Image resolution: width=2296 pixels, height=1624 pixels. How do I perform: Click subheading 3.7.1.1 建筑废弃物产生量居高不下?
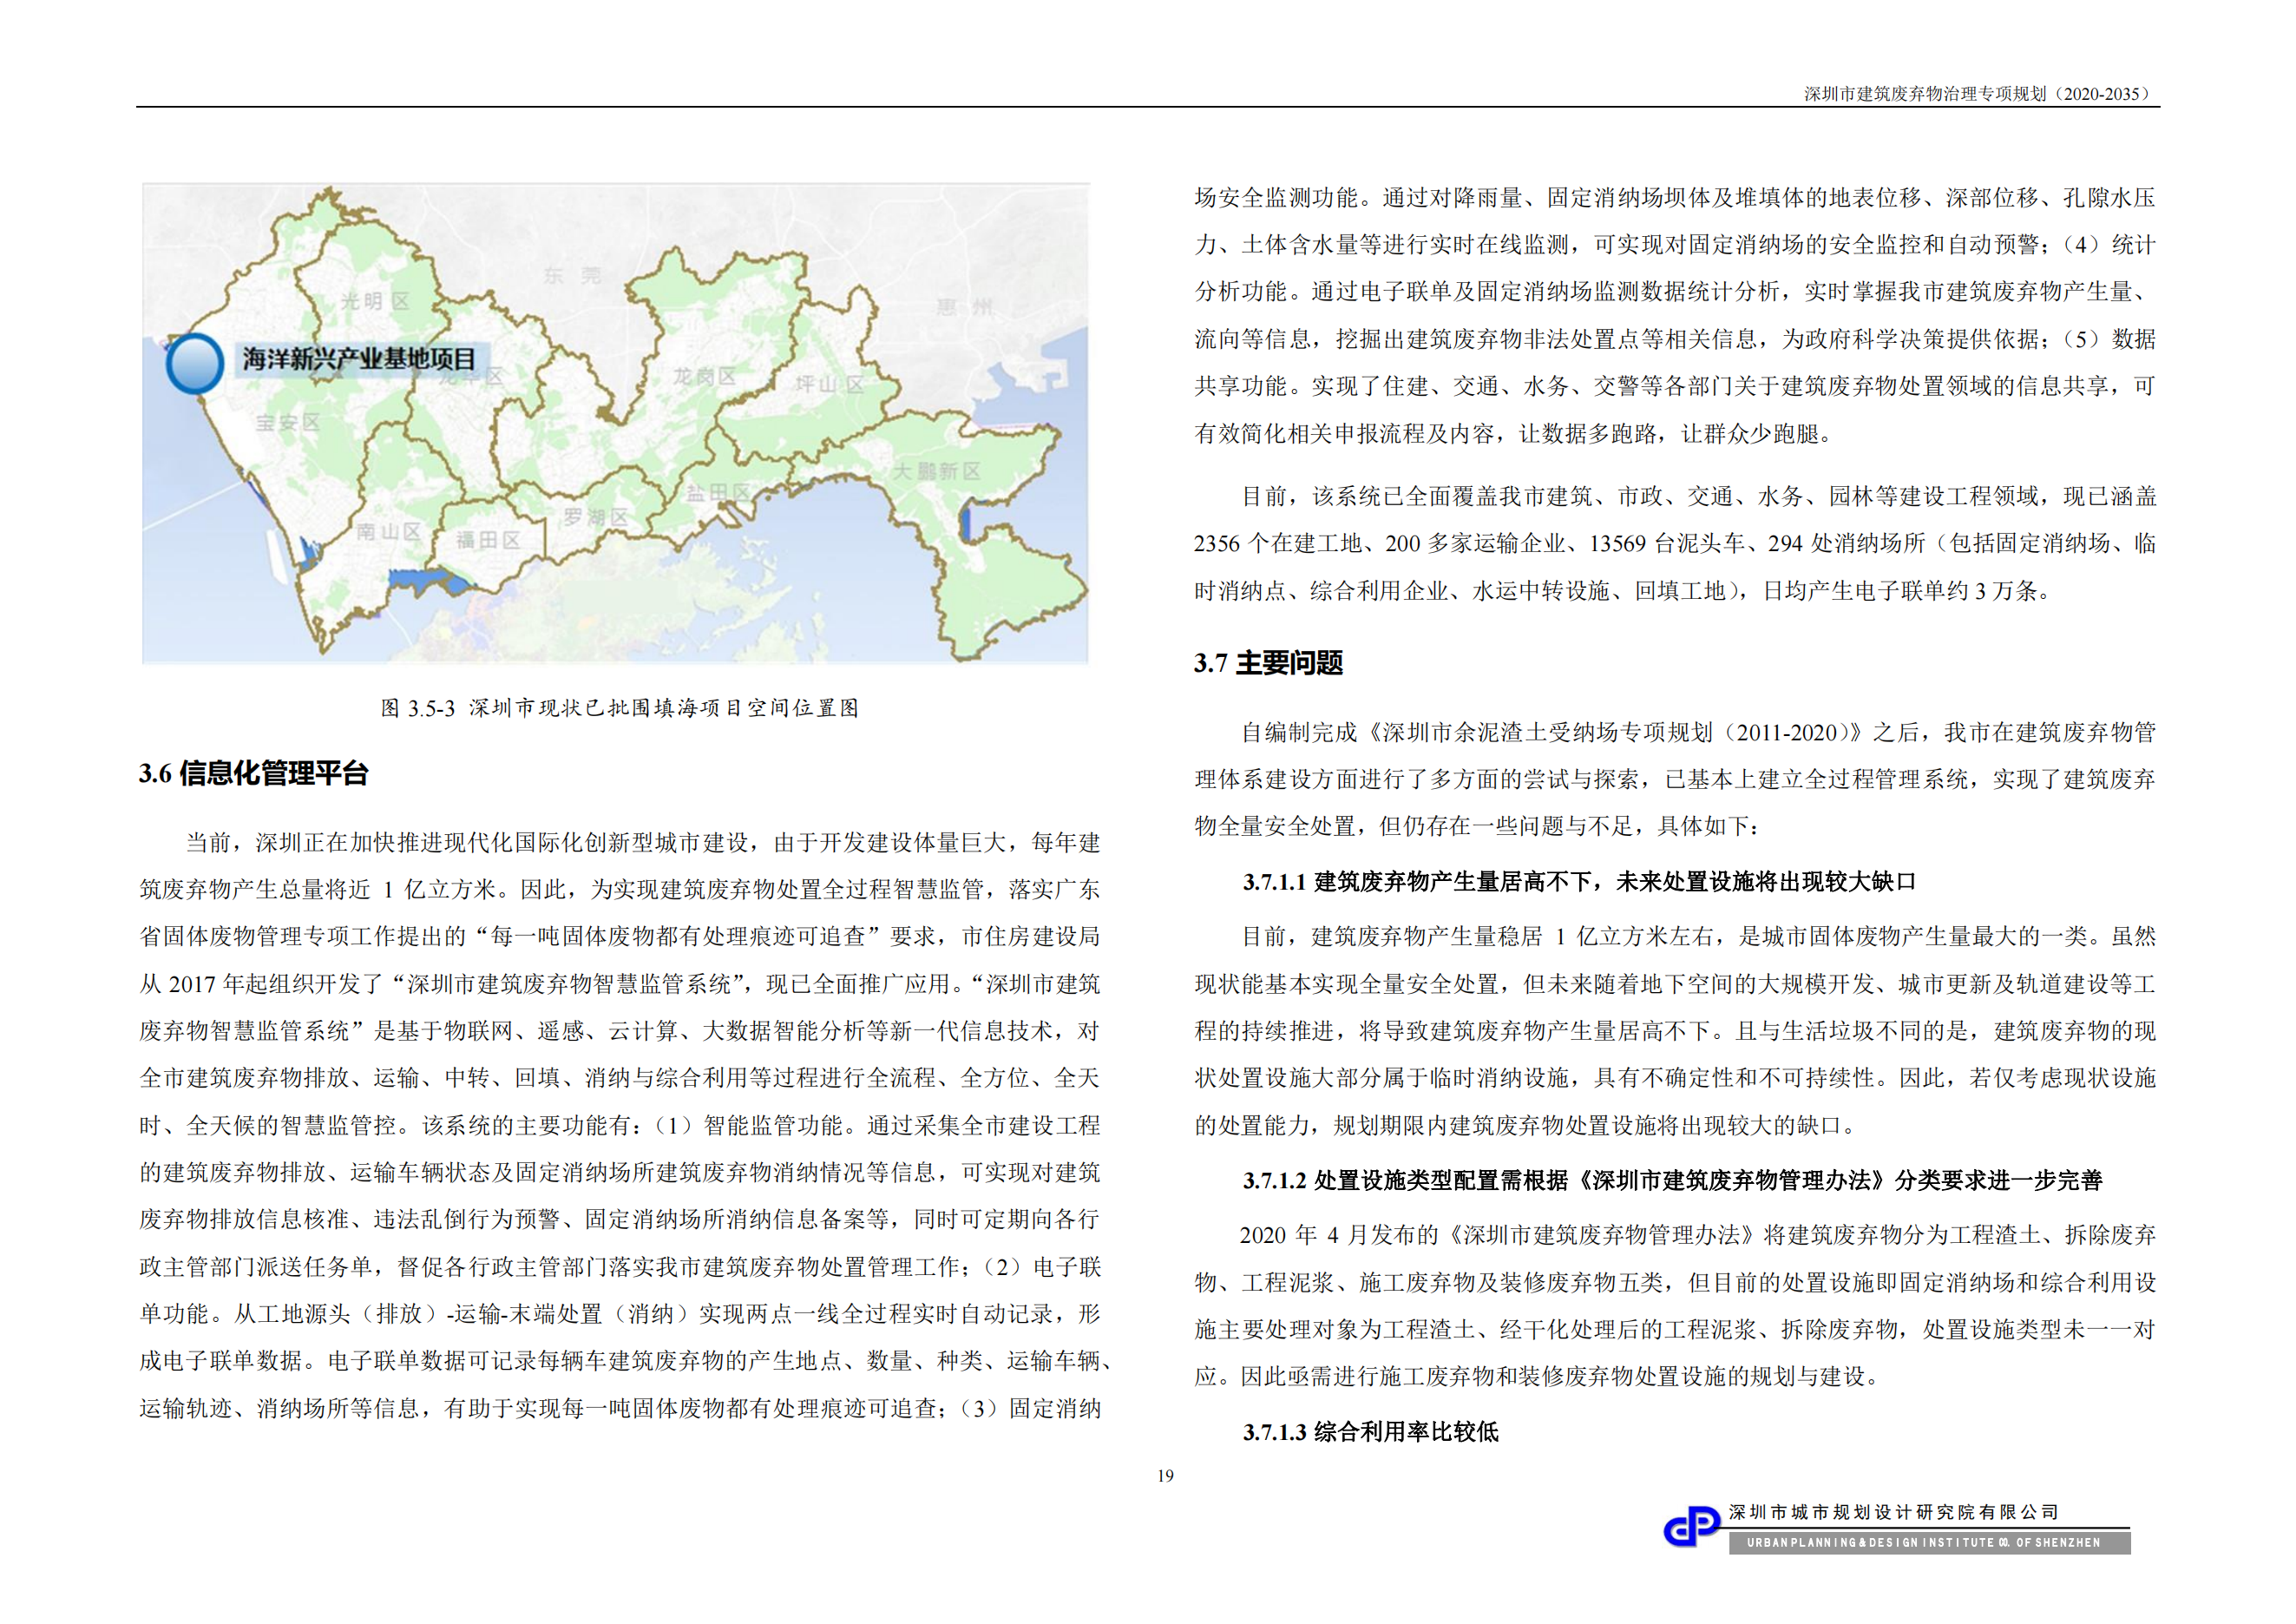click(x=1579, y=882)
